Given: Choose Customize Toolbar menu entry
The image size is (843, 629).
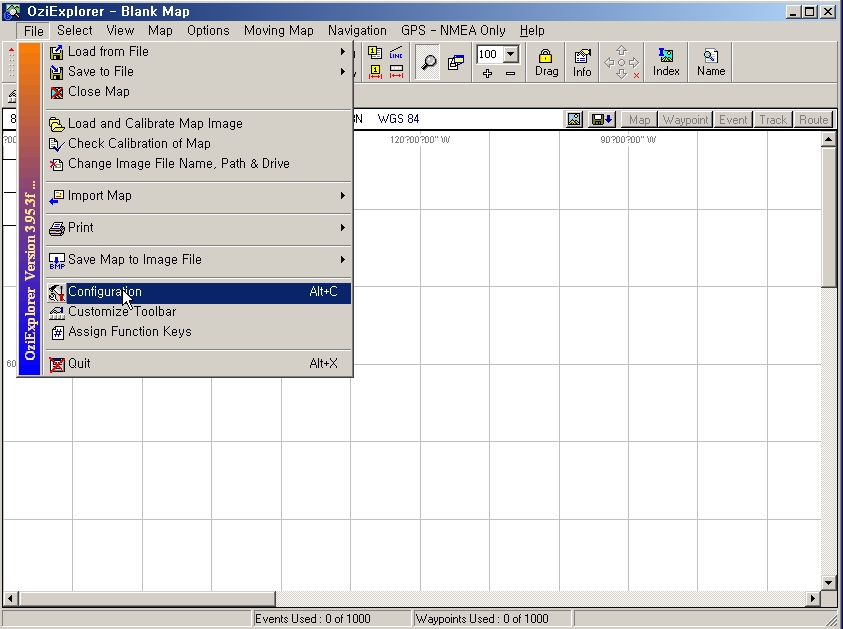Looking at the screenshot, I should pyautogui.click(x=198, y=312).
